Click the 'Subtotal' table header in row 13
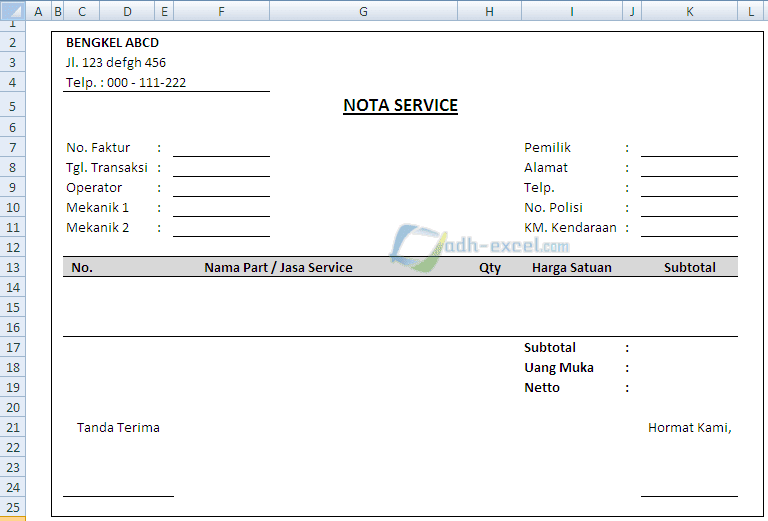Viewport: 768px width, 521px height. coord(690,267)
